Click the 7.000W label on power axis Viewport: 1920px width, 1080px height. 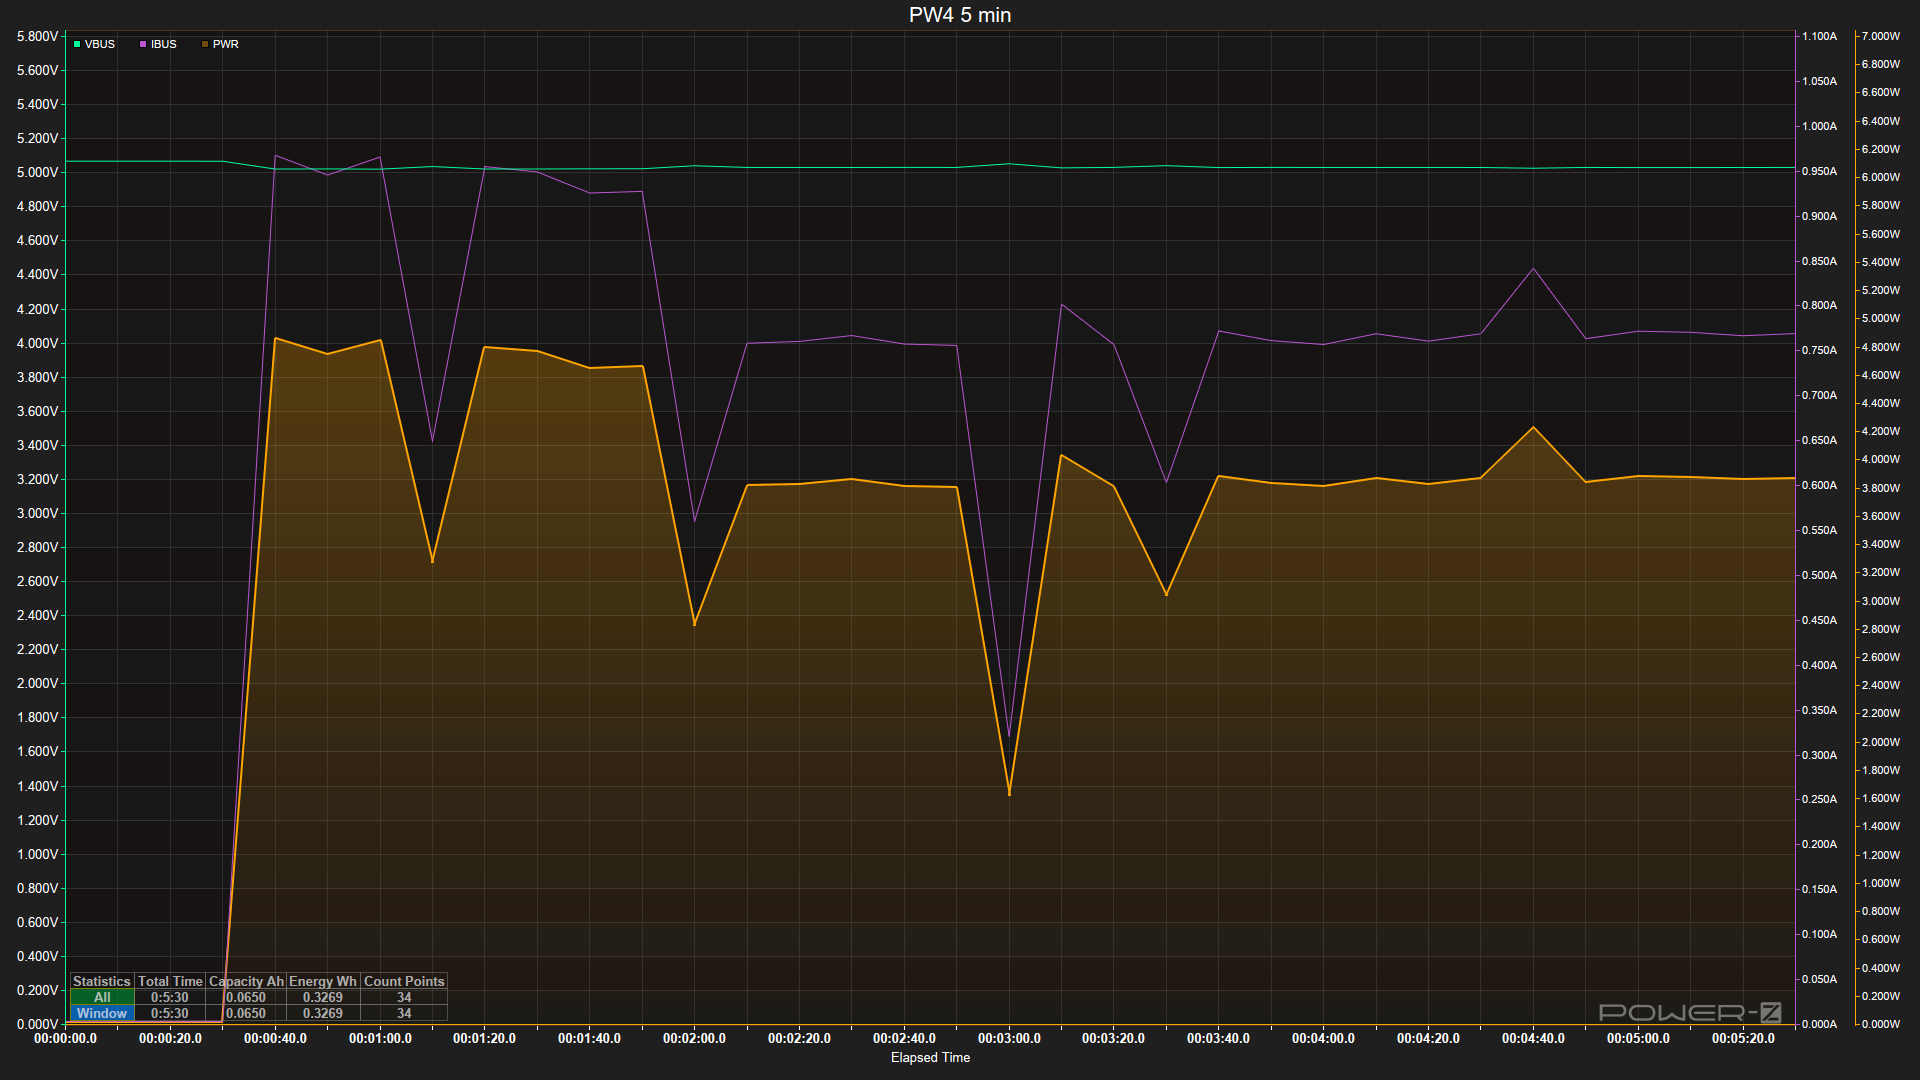pyautogui.click(x=1880, y=36)
